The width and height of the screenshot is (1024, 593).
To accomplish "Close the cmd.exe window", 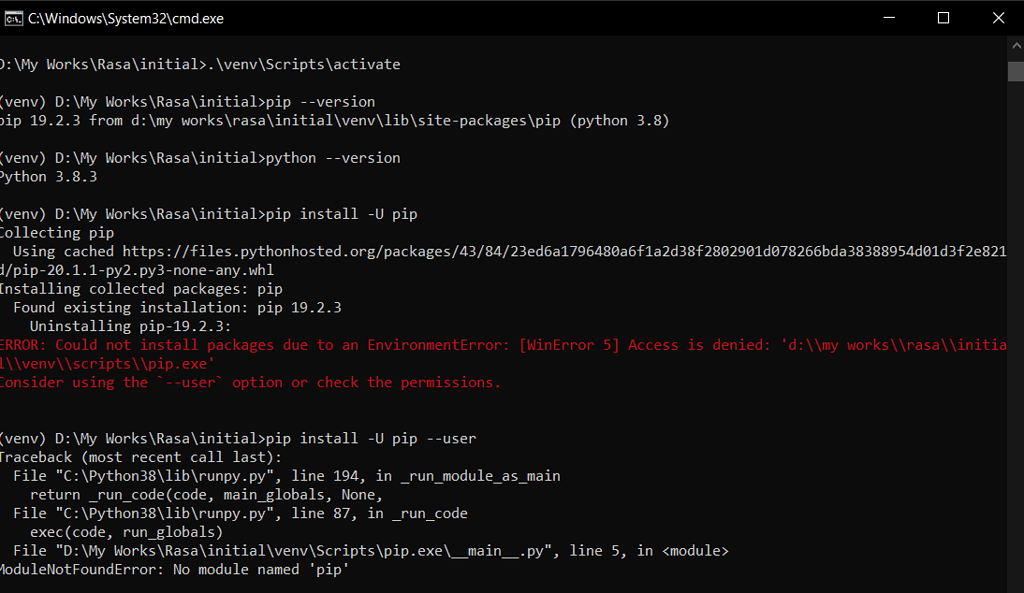I will pyautogui.click(x=998, y=18).
